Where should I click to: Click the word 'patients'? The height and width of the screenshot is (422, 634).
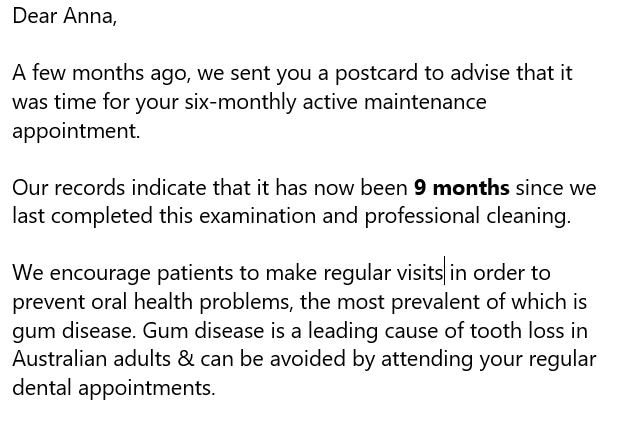194,273
